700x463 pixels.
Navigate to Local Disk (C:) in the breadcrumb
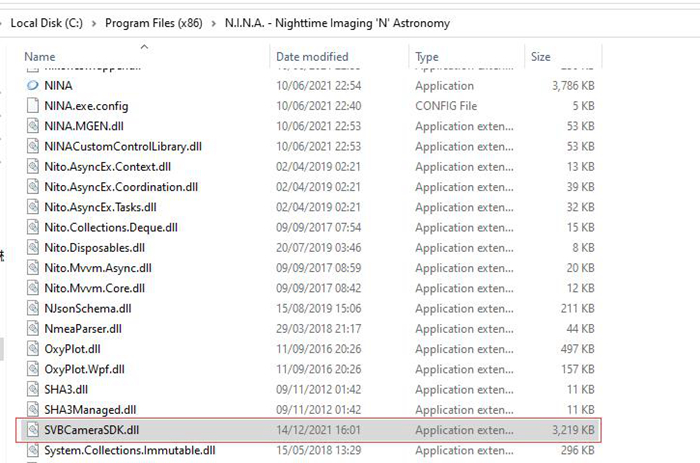click(47, 23)
